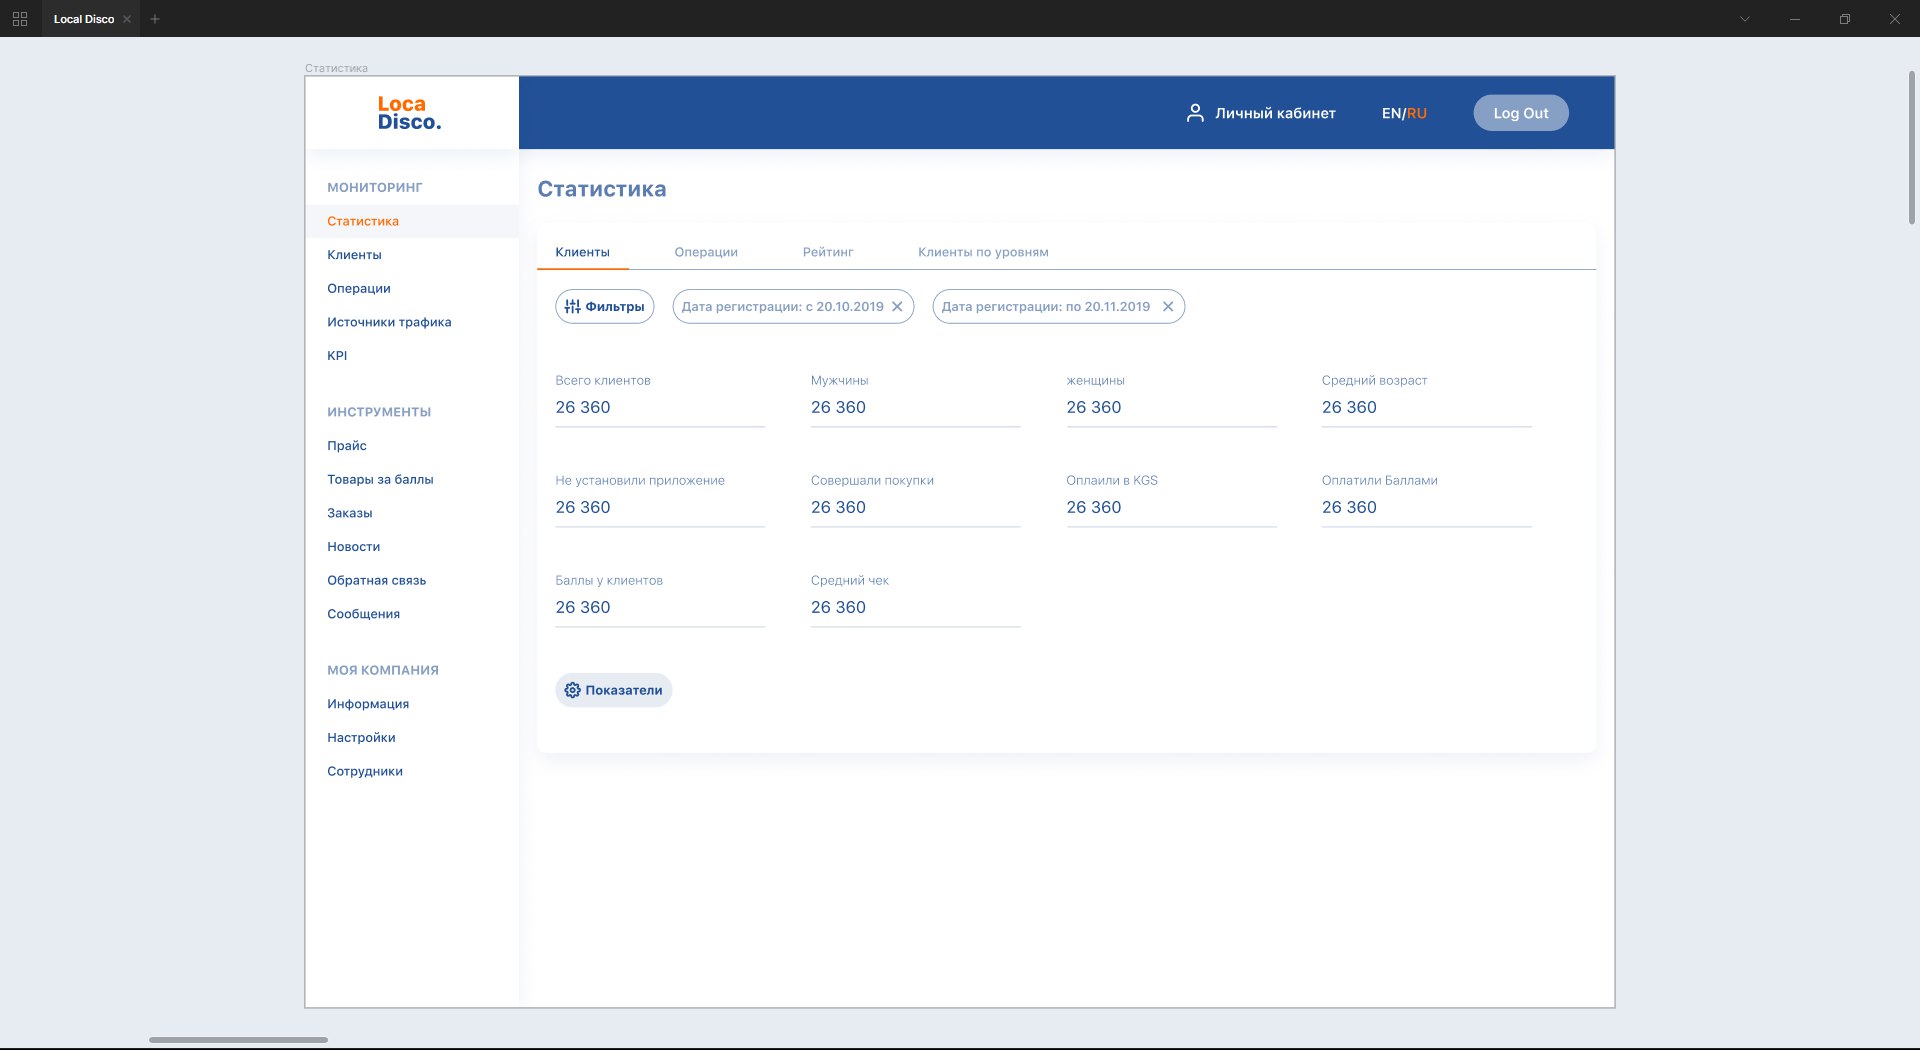Open the Фильтры button

click(604, 307)
